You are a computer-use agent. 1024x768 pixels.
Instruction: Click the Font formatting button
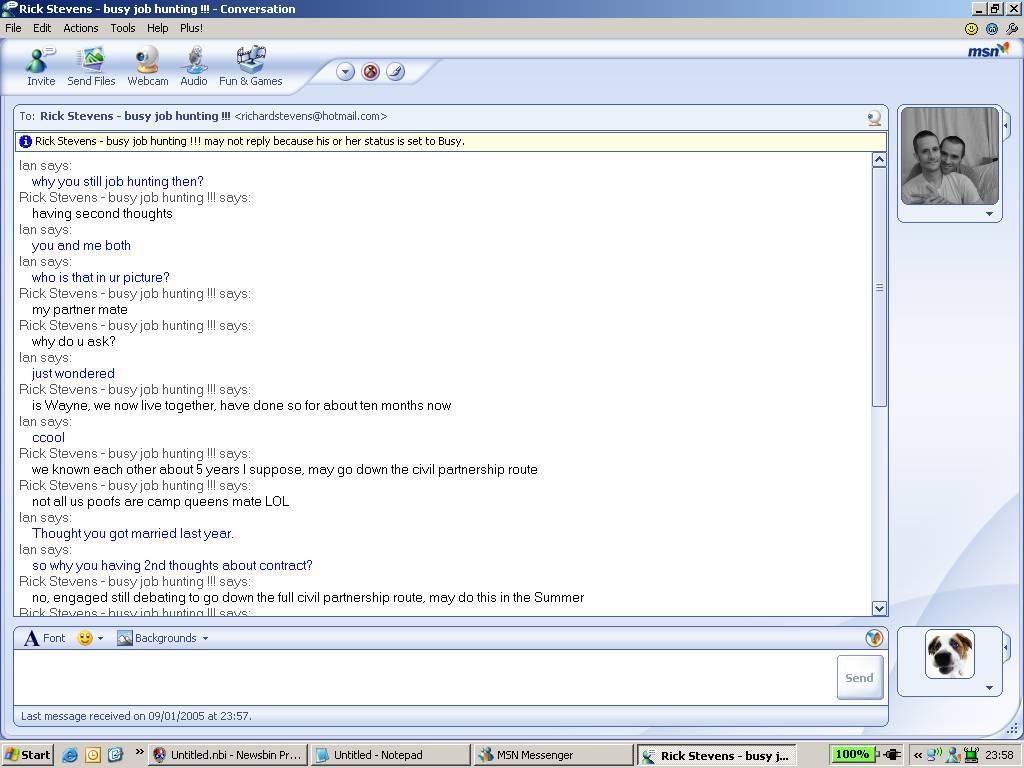[45, 638]
